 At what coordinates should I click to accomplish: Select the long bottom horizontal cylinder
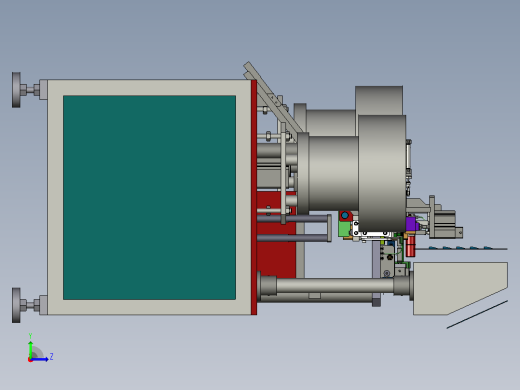point(335,286)
